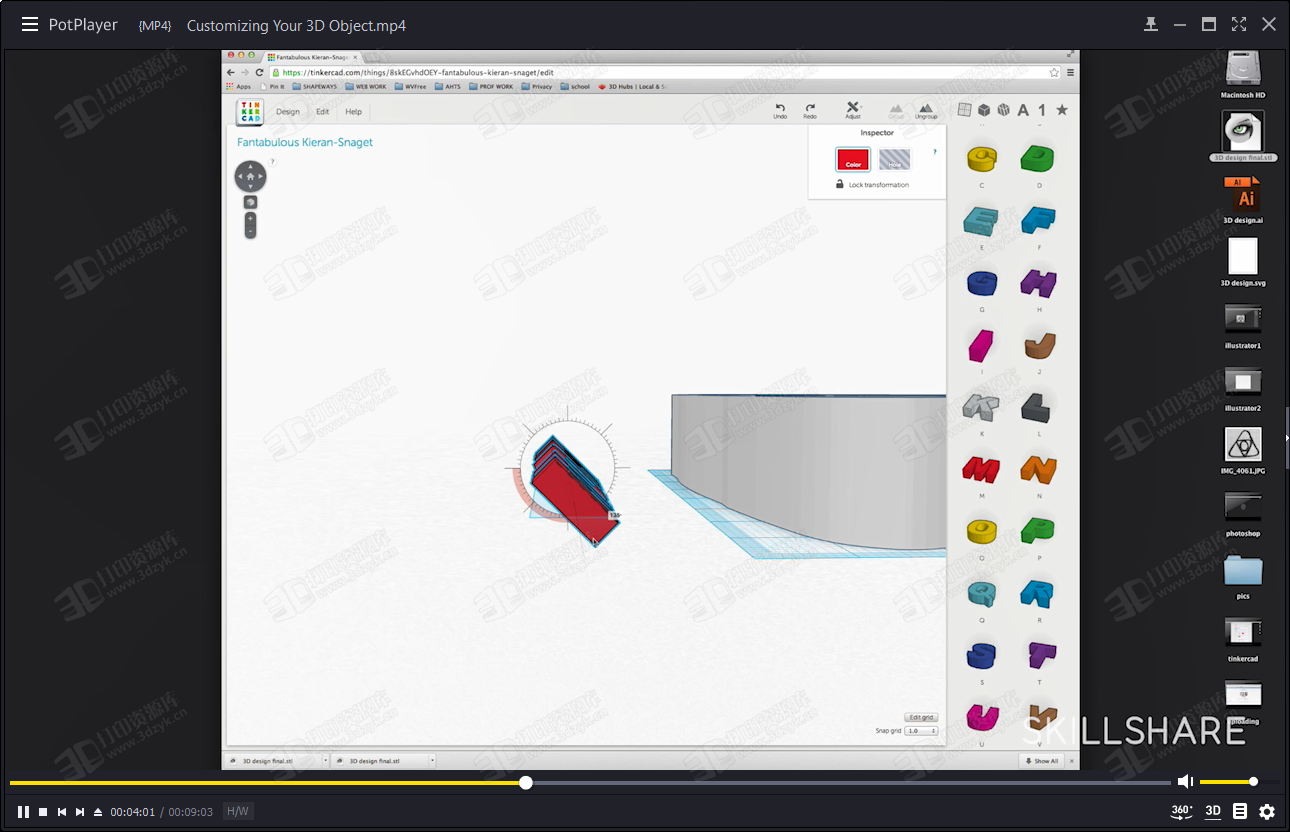
Task: Toggle H/W hardware acceleration
Action: (238, 812)
